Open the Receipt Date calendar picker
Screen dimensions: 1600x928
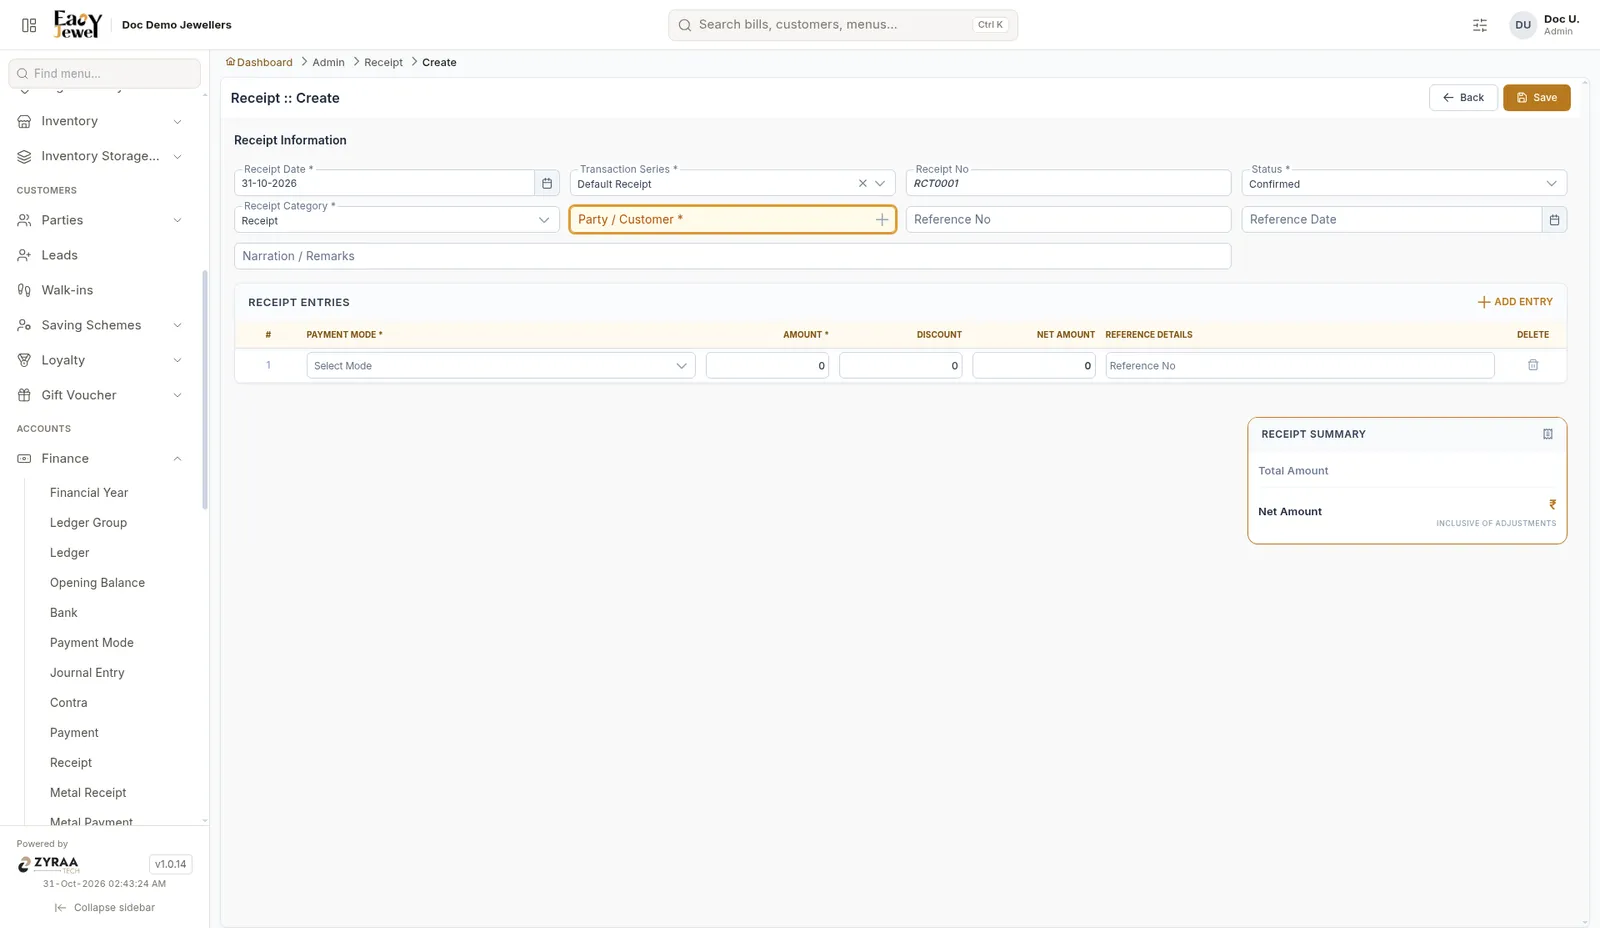tap(547, 183)
